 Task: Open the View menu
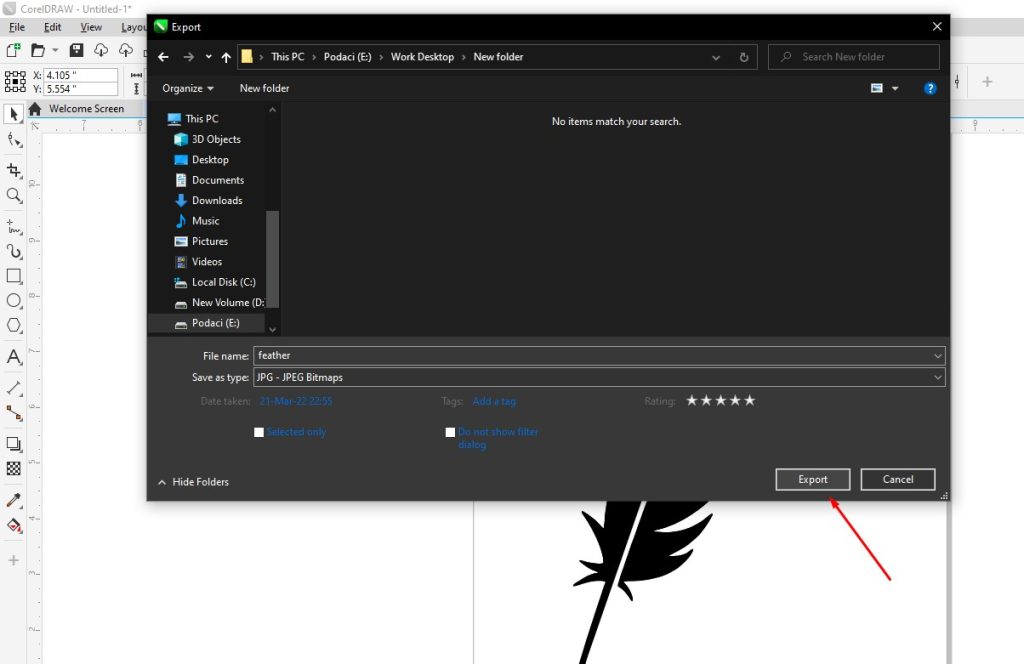point(91,27)
